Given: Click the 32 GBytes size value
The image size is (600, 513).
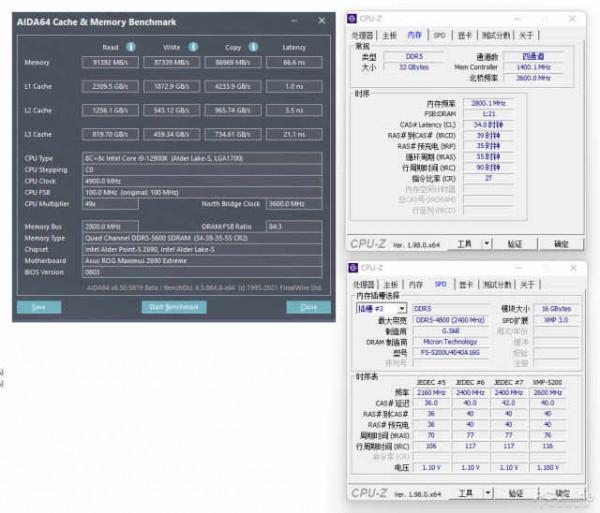Looking at the screenshot, I should pyautogui.click(x=414, y=67).
